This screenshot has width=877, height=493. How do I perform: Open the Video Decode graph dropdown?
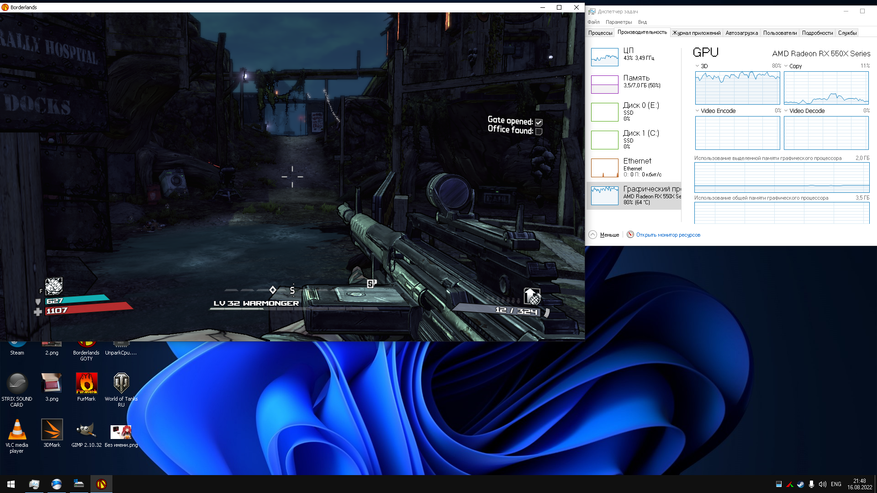click(786, 111)
